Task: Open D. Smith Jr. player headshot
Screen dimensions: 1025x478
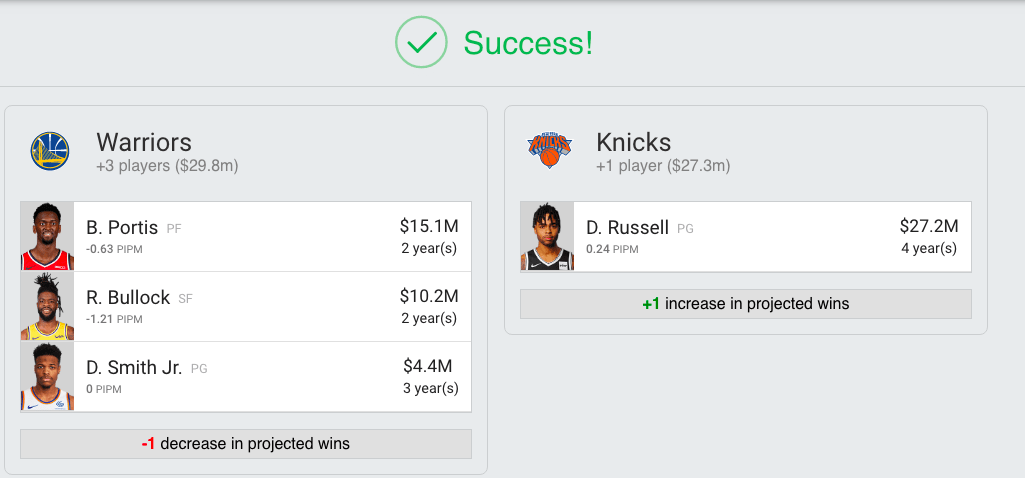Action: (x=47, y=377)
